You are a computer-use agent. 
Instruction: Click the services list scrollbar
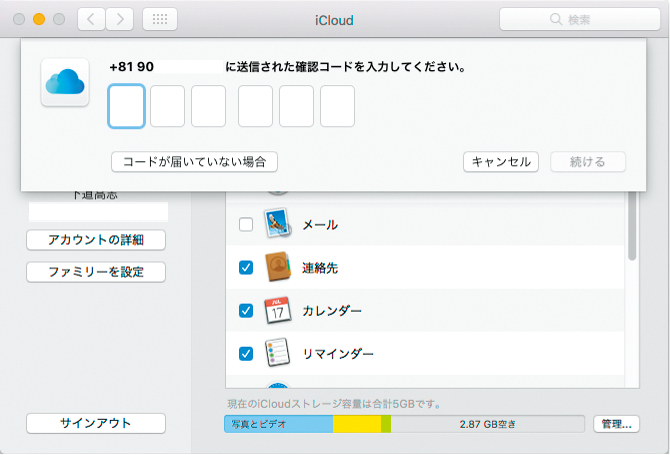coord(632,226)
